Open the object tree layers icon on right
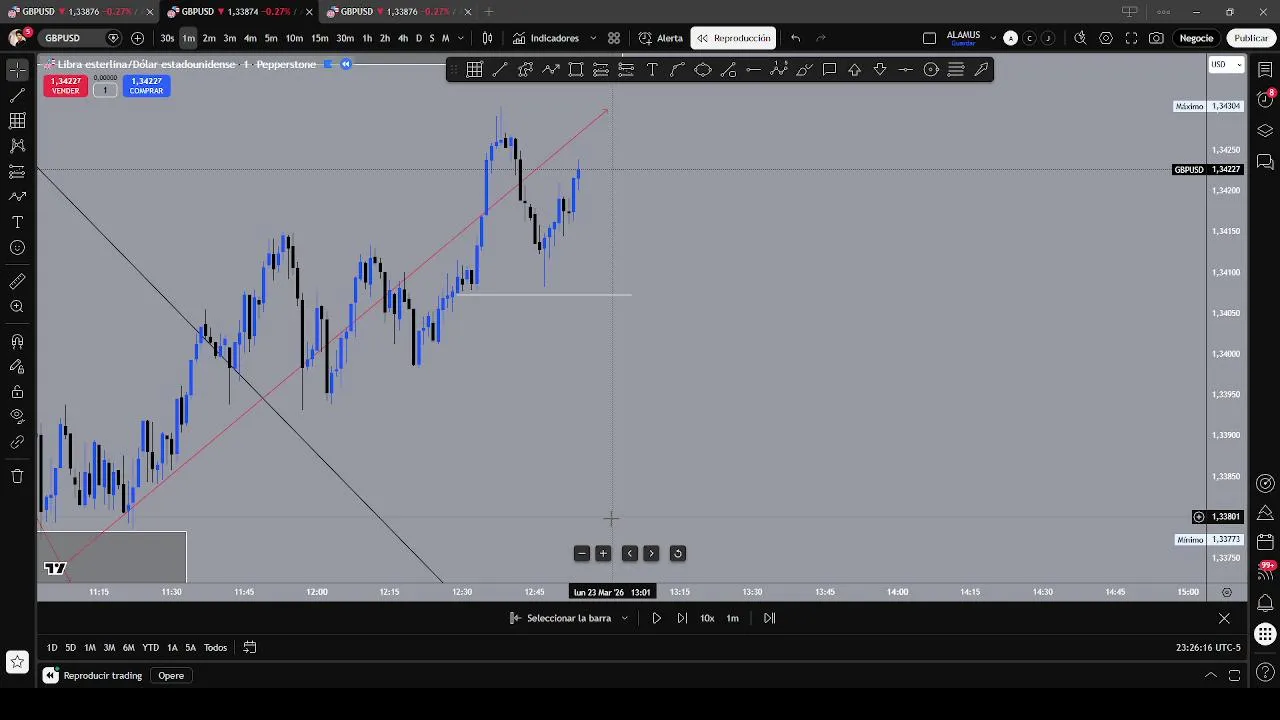Viewport: 1280px width, 720px height. [1265, 131]
